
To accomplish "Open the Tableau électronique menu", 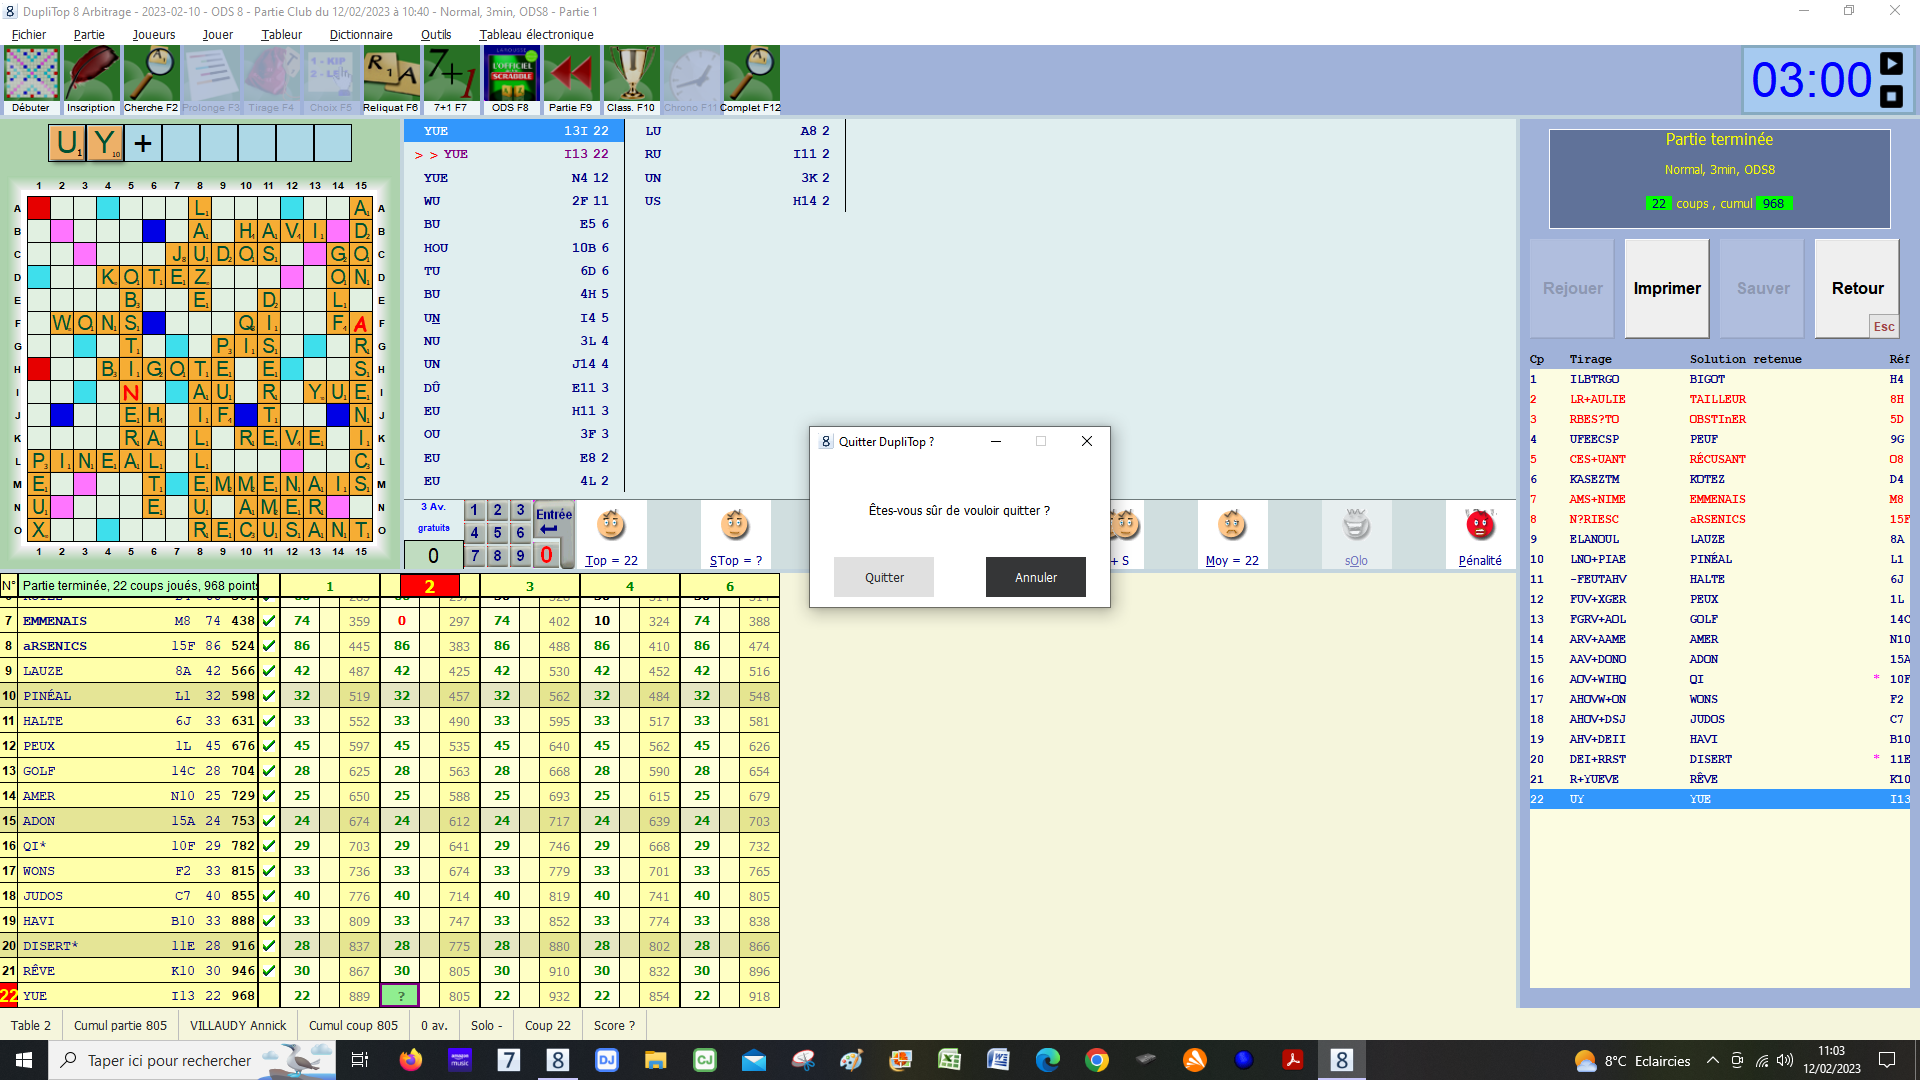I will (x=536, y=34).
